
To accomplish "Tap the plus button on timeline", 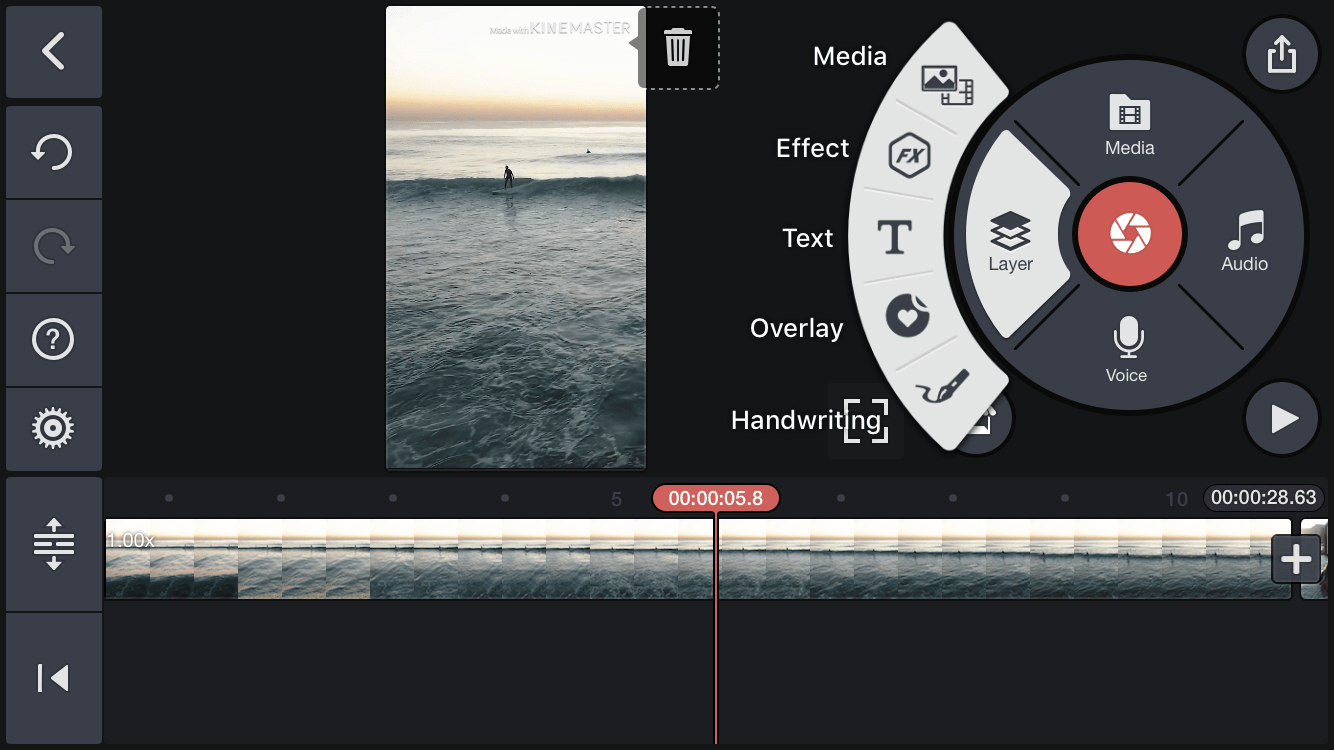I will (x=1296, y=559).
